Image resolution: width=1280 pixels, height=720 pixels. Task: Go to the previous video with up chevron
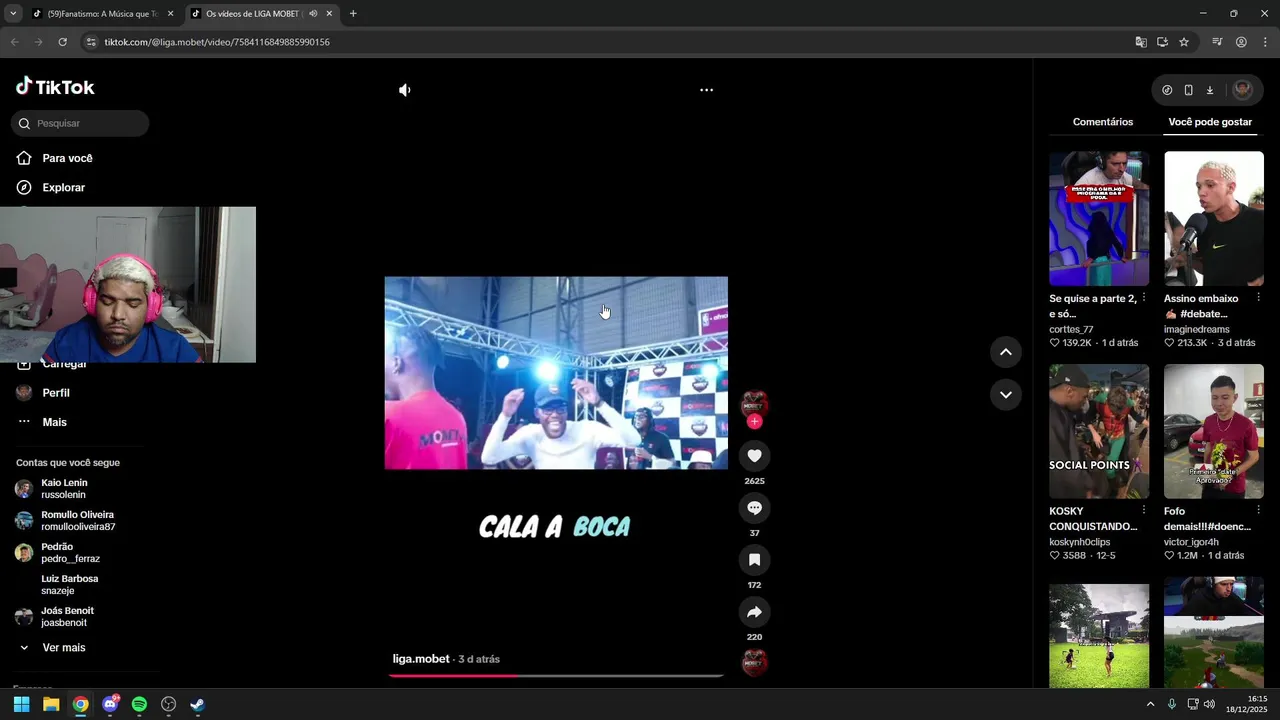pyautogui.click(x=1005, y=352)
